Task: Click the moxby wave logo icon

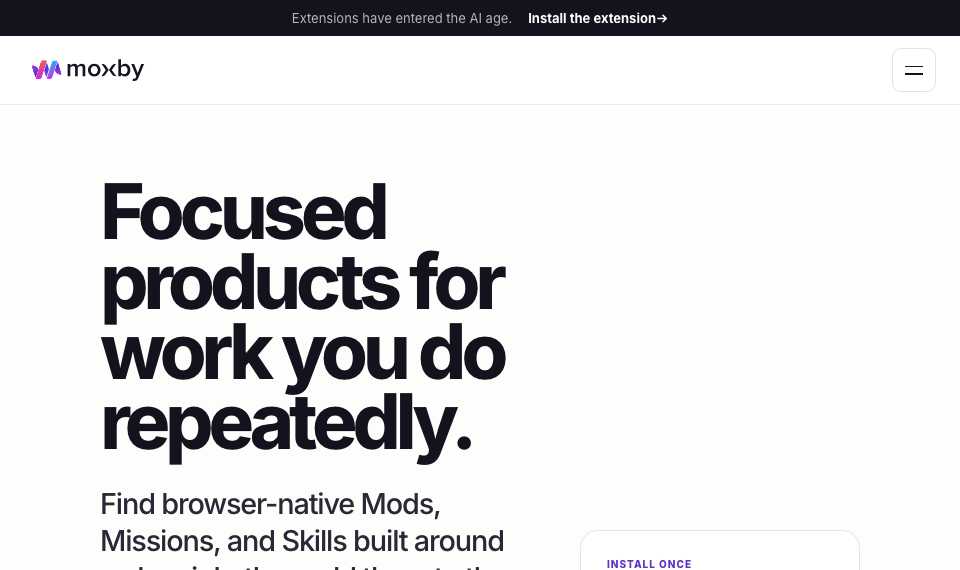Action: click(x=47, y=70)
